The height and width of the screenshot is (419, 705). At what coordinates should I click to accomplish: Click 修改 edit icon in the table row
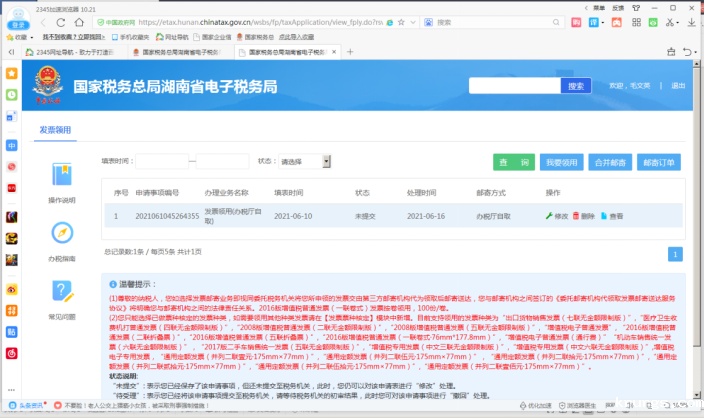556,216
